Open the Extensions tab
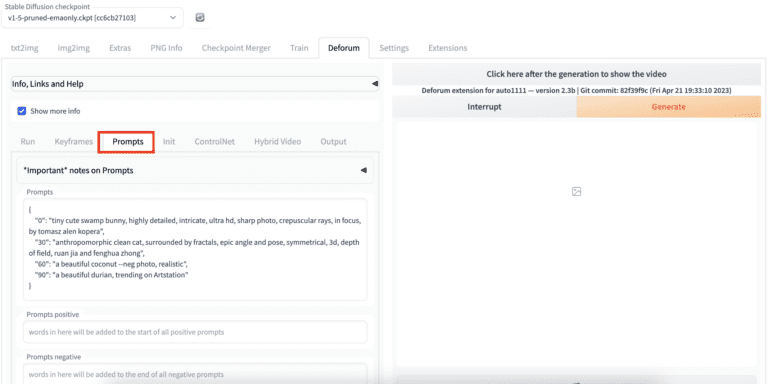This screenshot has height=384, width=768. (448, 48)
